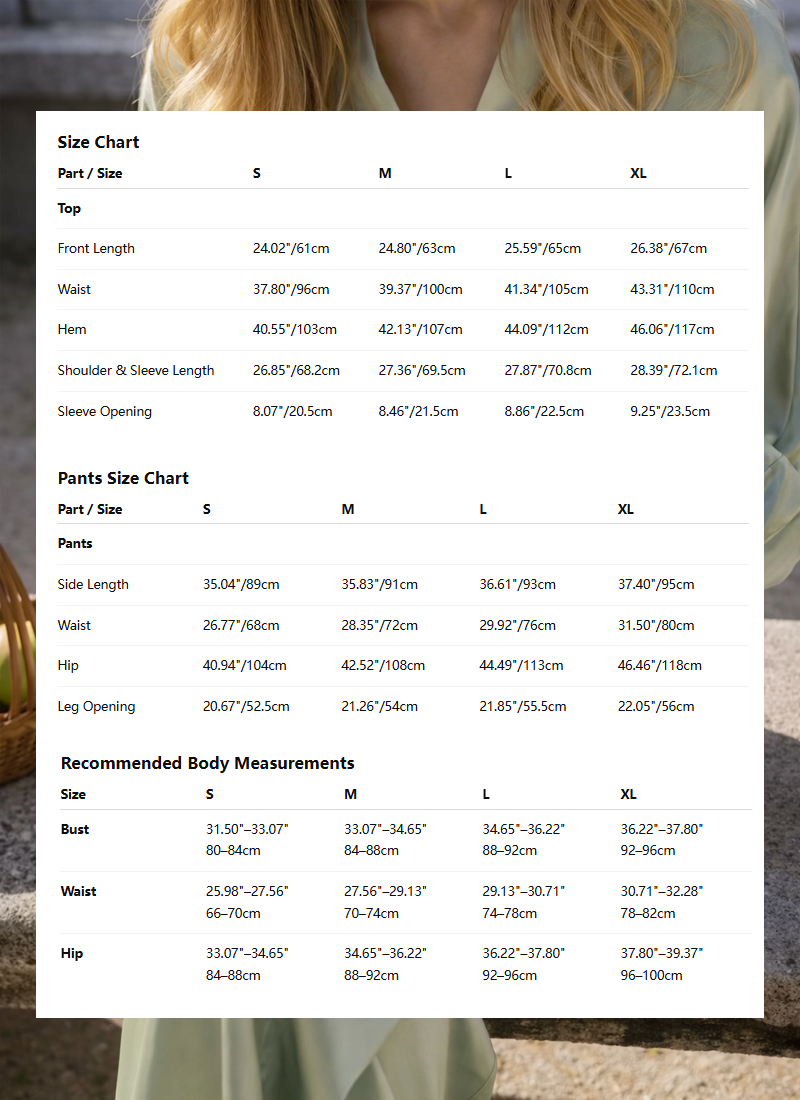Click the 35.83"/91cm side length value
800x1100 pixels.
380,584
